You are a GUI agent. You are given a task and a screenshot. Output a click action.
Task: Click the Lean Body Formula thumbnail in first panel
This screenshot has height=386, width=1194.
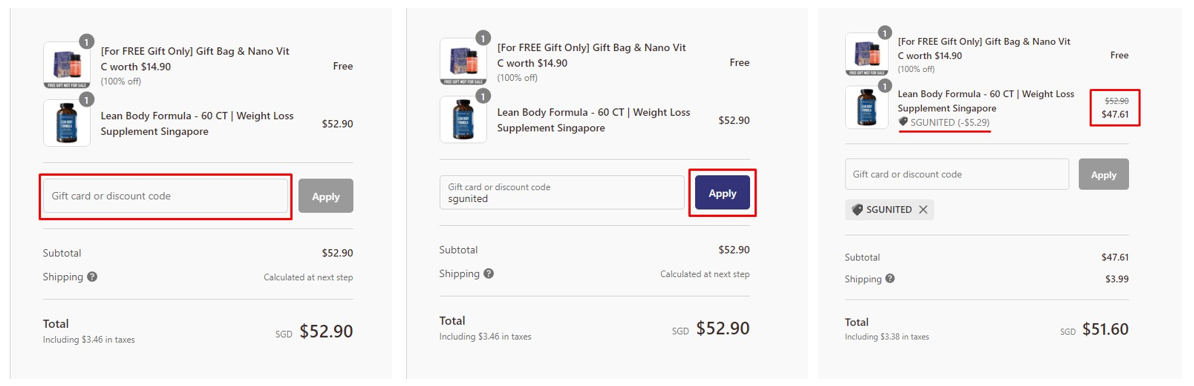tap(67, 123)
